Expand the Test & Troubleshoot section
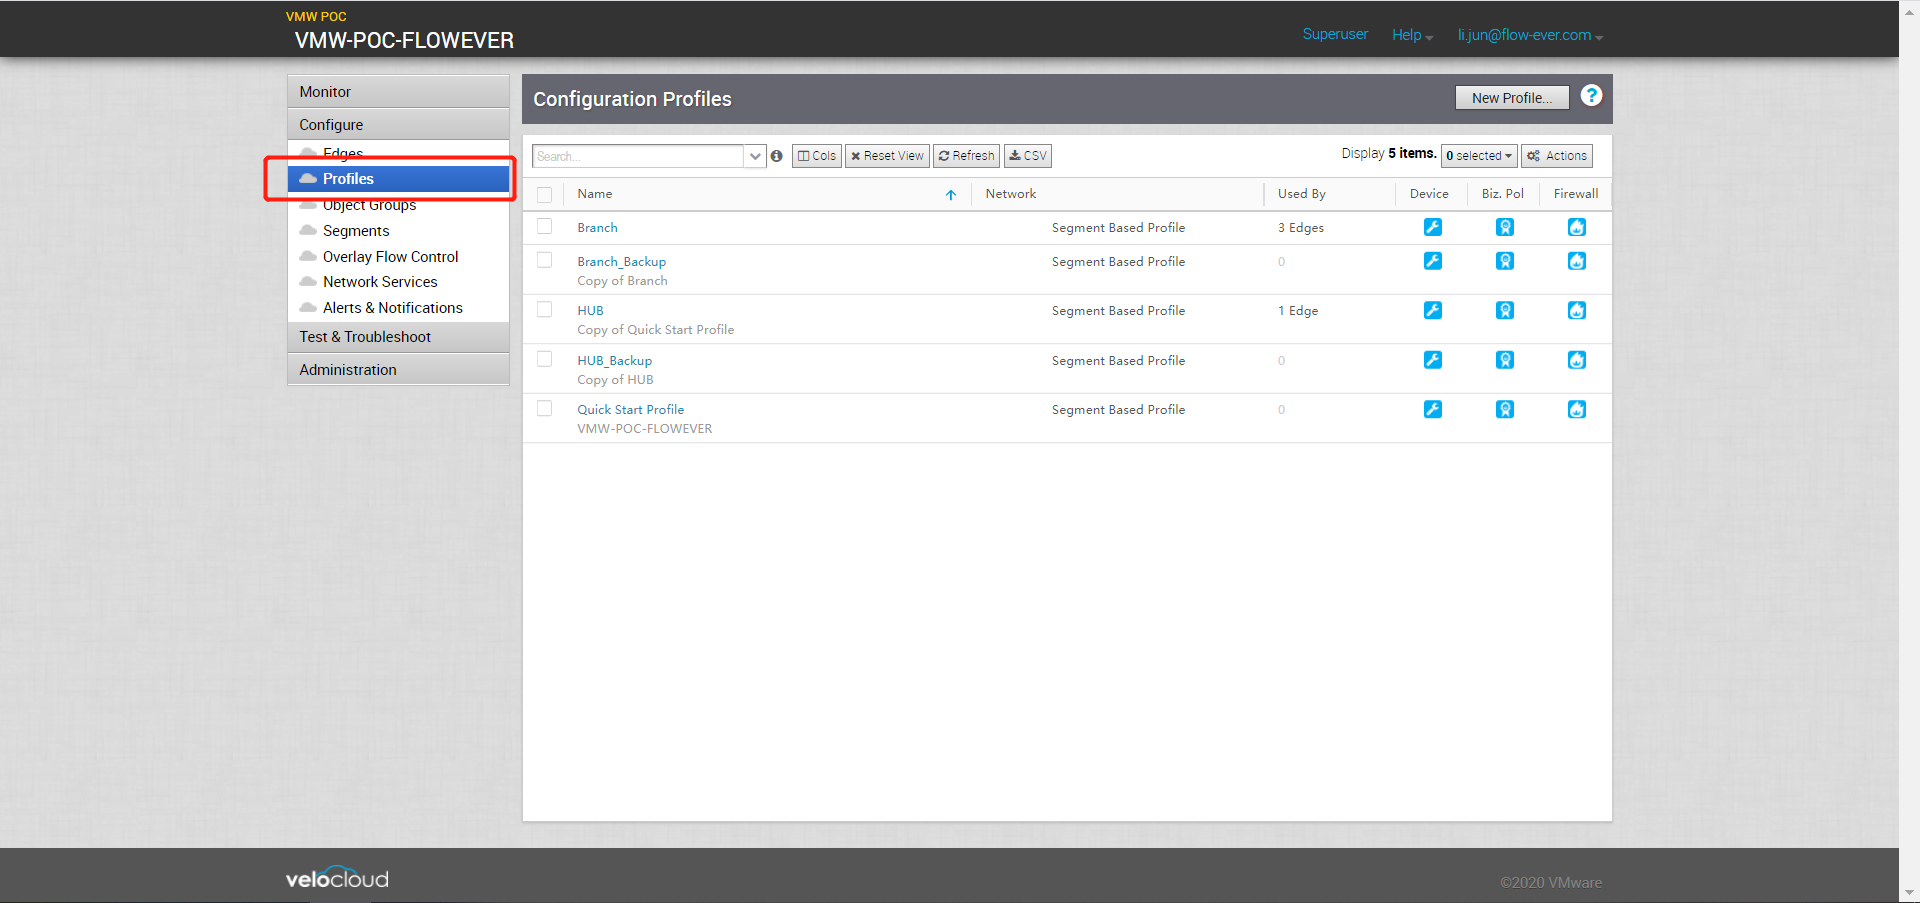The height and width of the screenshot is (903, 1920). [398, 336]
